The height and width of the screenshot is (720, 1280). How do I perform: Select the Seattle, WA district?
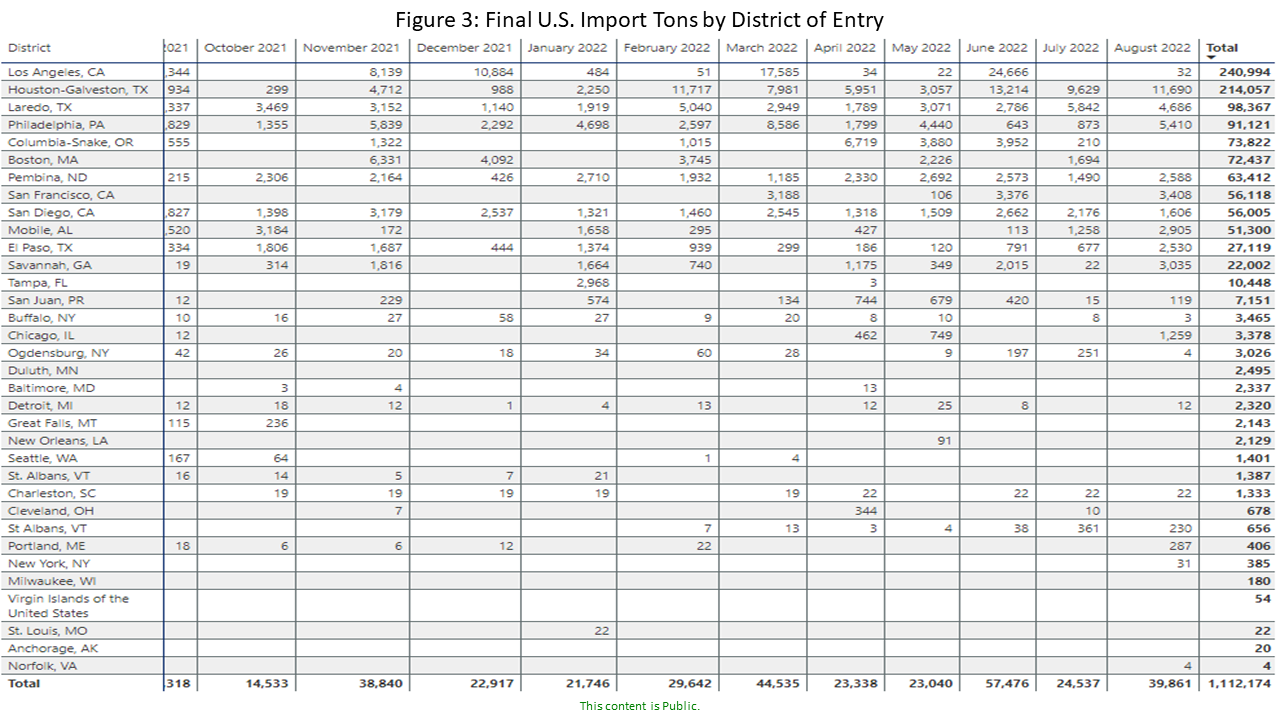pyautogui.click(x=42, y=458)
